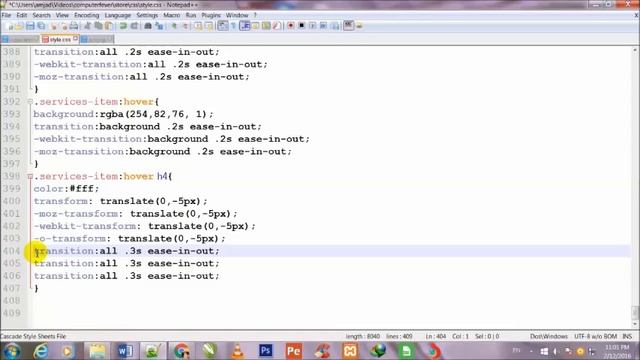The height and width of the screenshot is (360, 640).
Task: Click the Print toolbar icon
Action: (74, 26)
